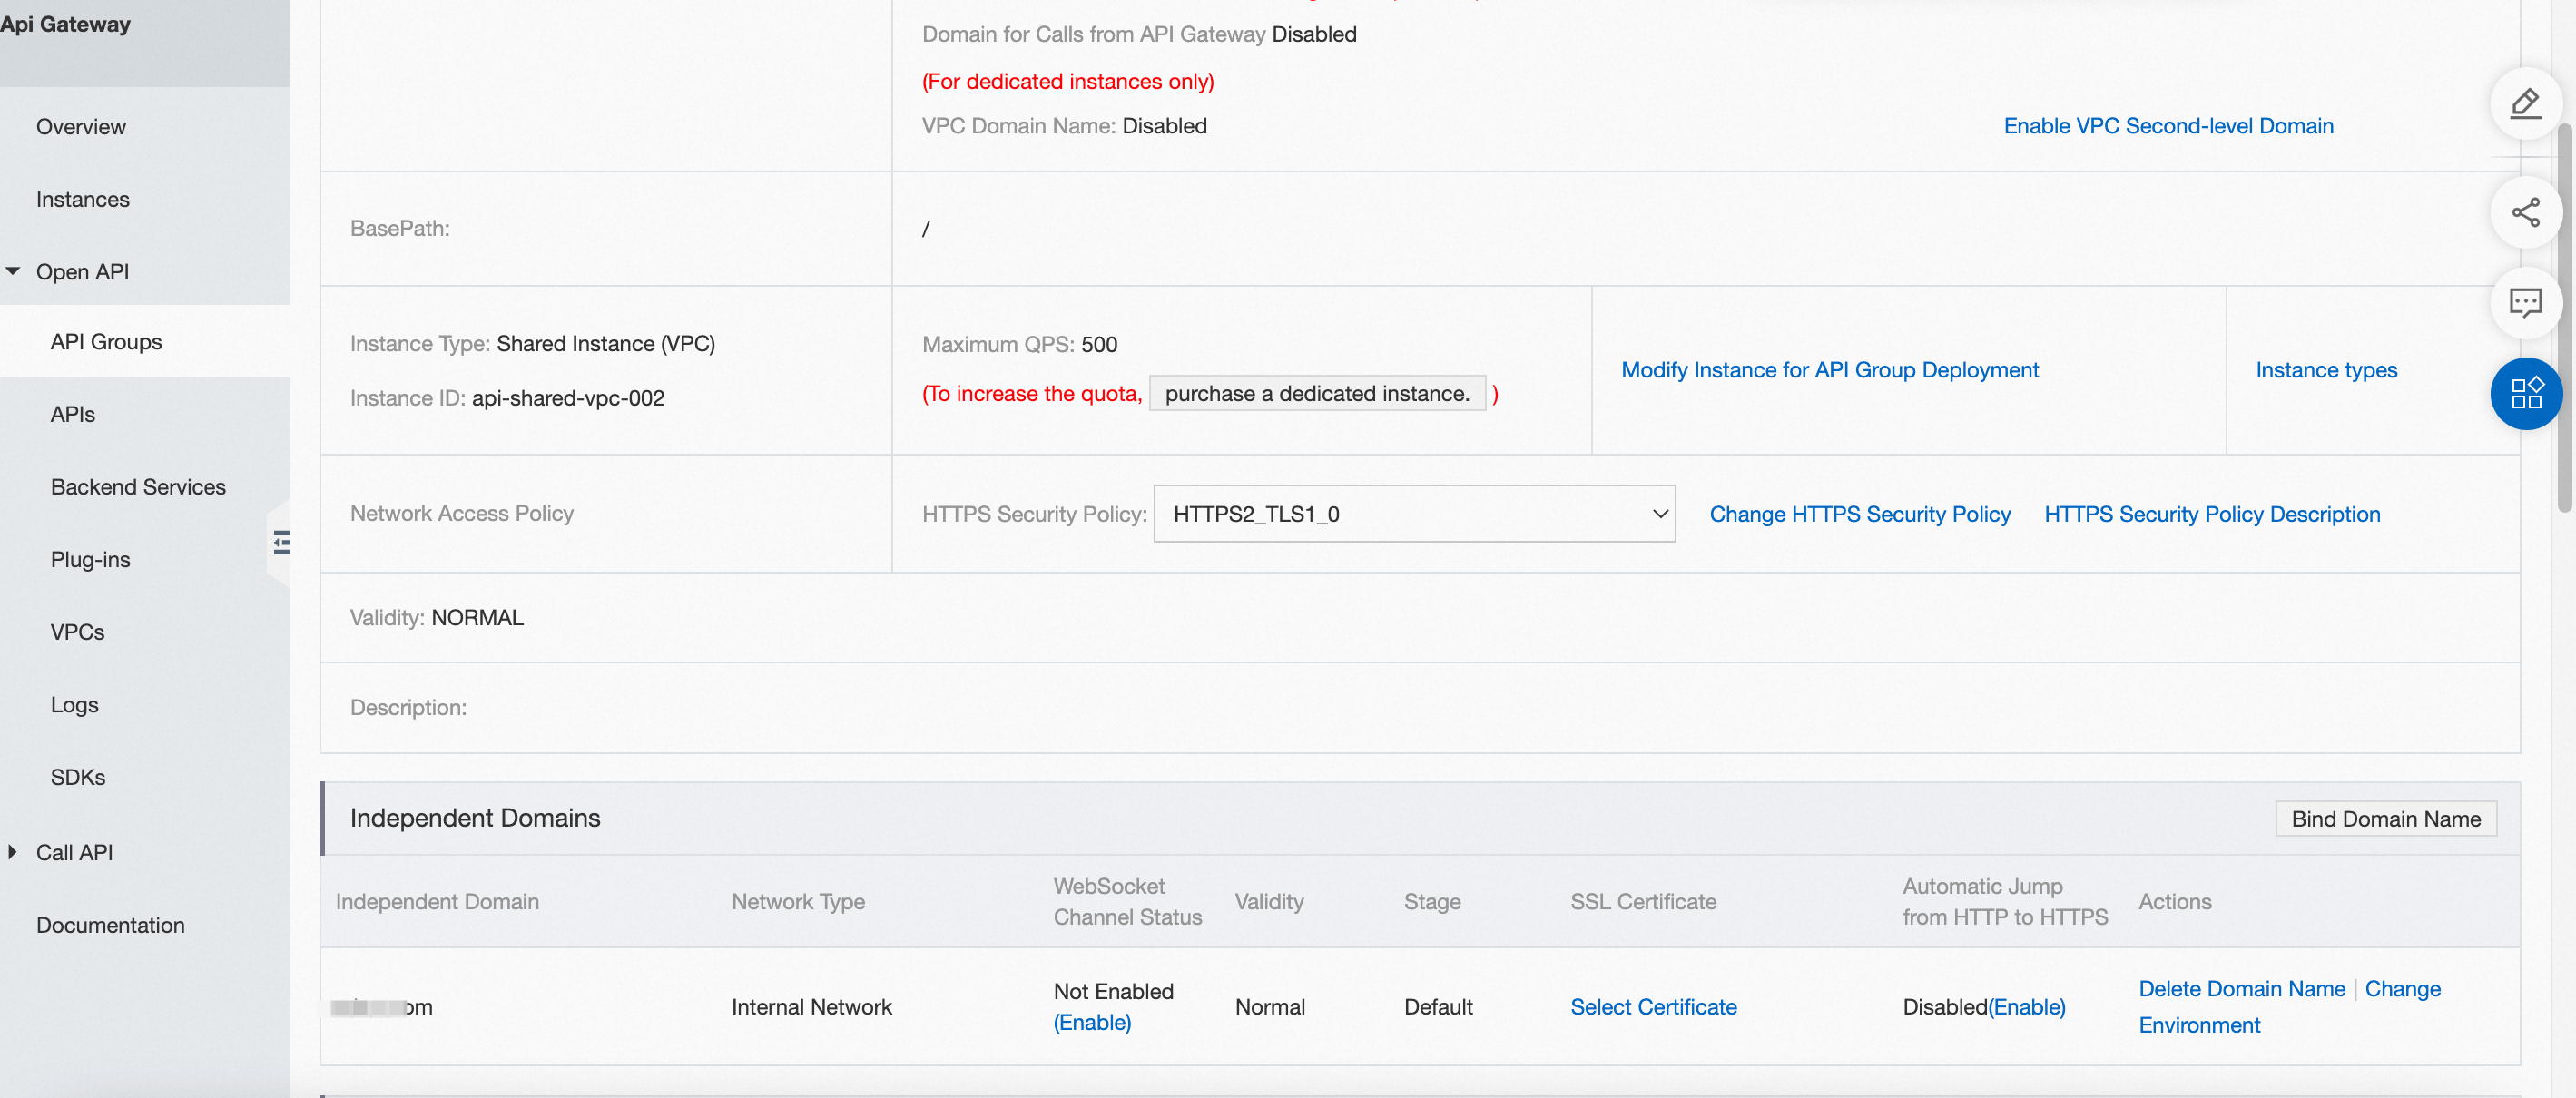The width and height of the screenshot is (2576, 1098).
Task: Click the vertical page scrollbar
Action: pos(2566,320)
